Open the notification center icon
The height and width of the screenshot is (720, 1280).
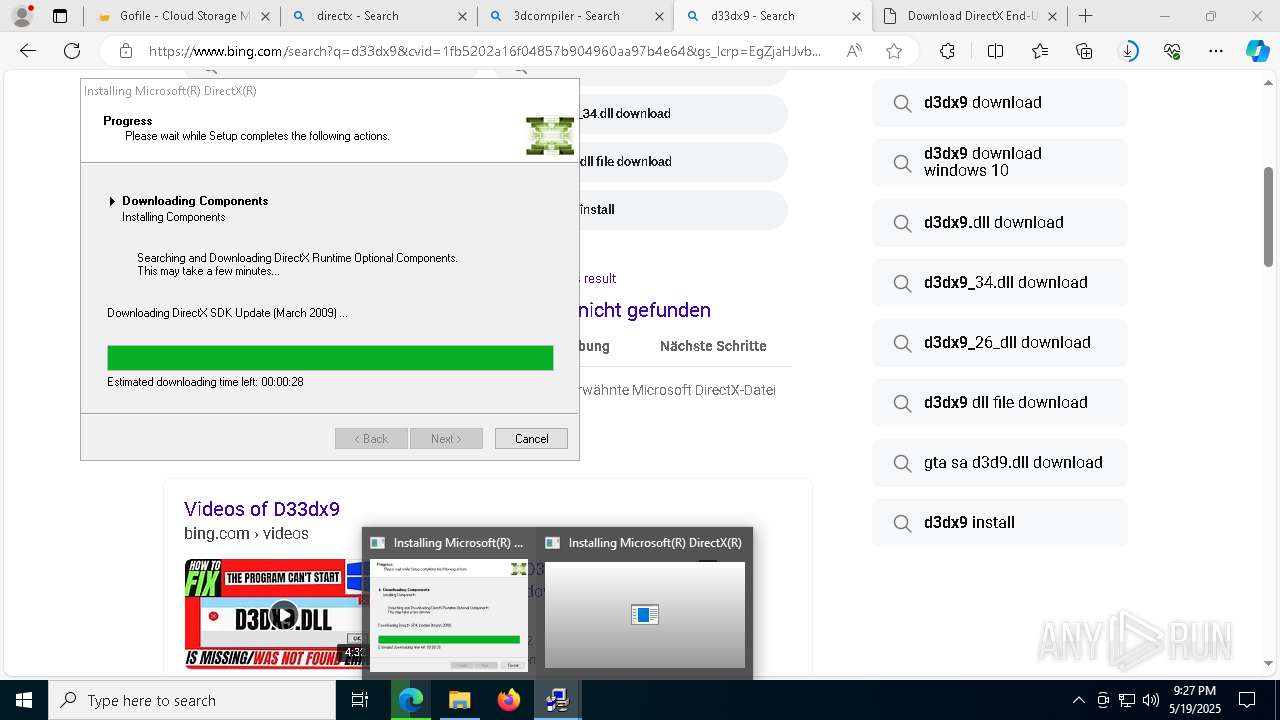pos(1247,700)
